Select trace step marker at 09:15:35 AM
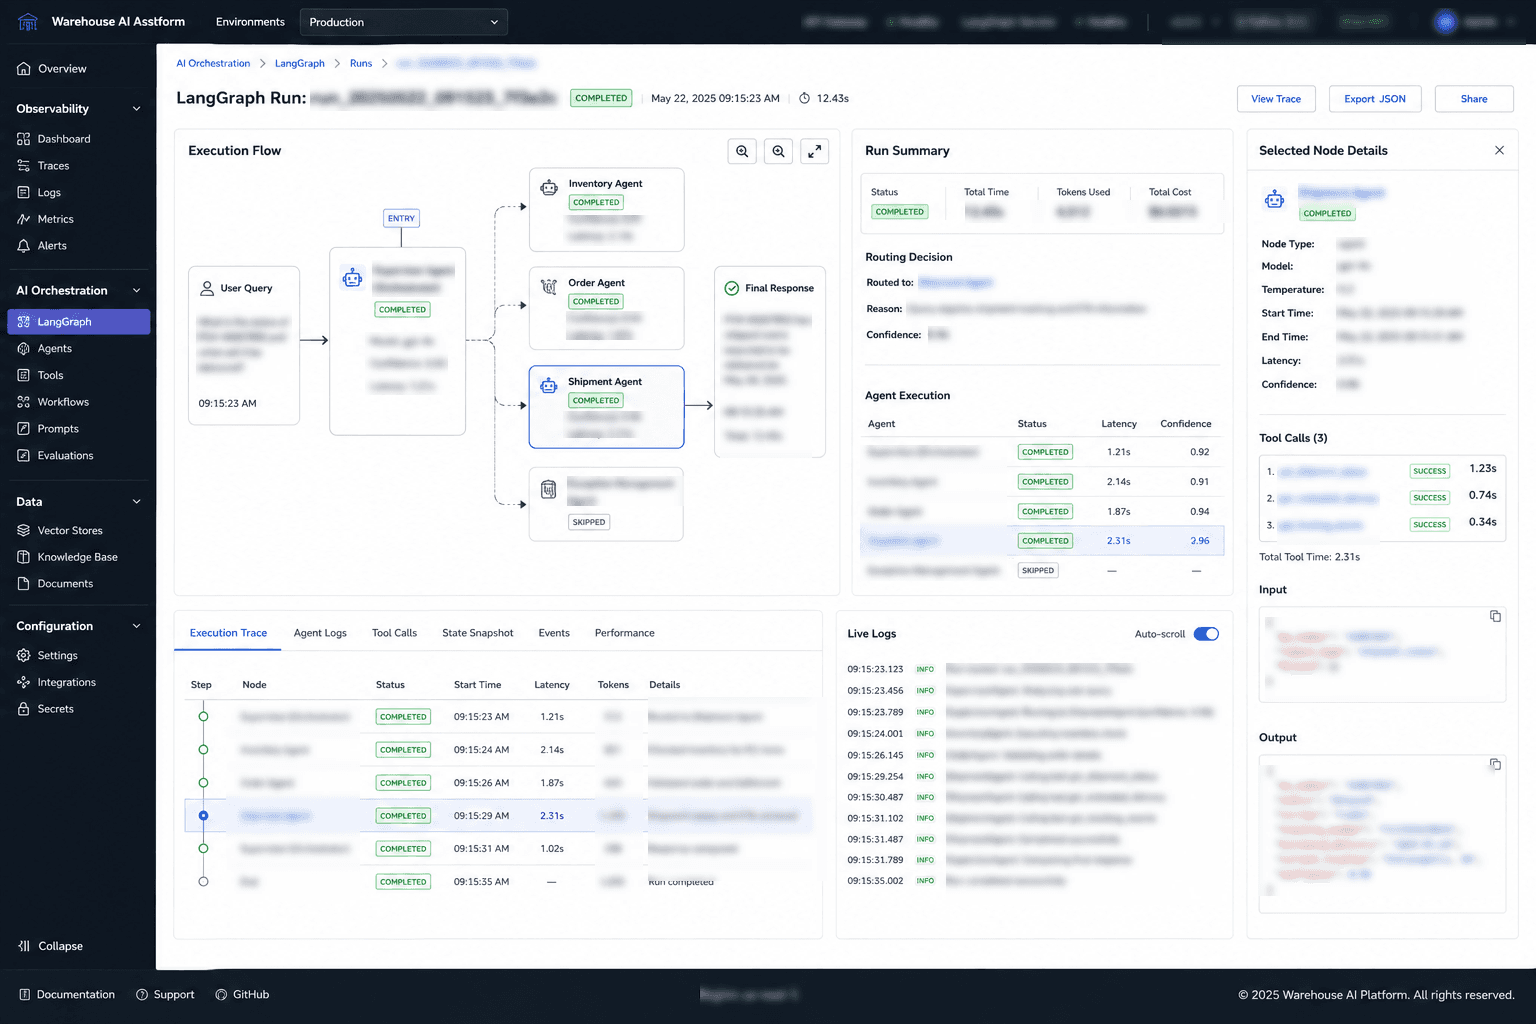 coord(203,882)
